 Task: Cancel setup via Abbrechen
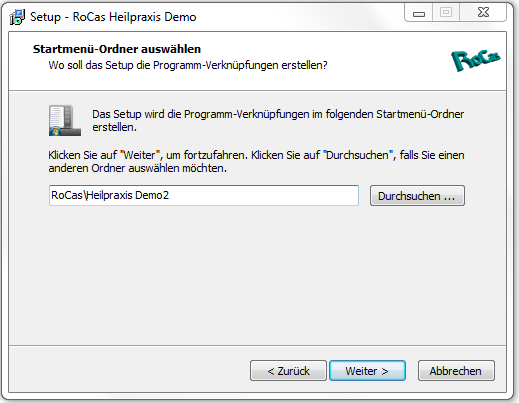click(x=456, y=370)
